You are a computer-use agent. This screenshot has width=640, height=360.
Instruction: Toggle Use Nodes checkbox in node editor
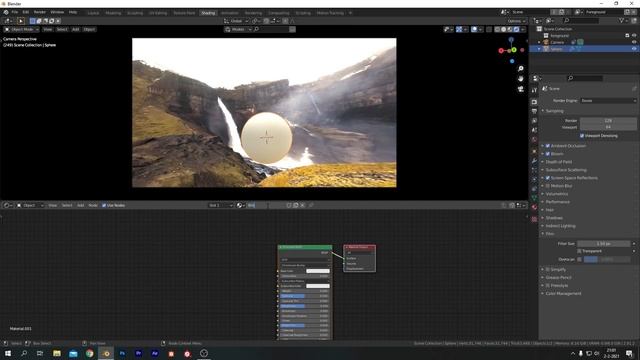pyautogui.click(x=104, y=205)
